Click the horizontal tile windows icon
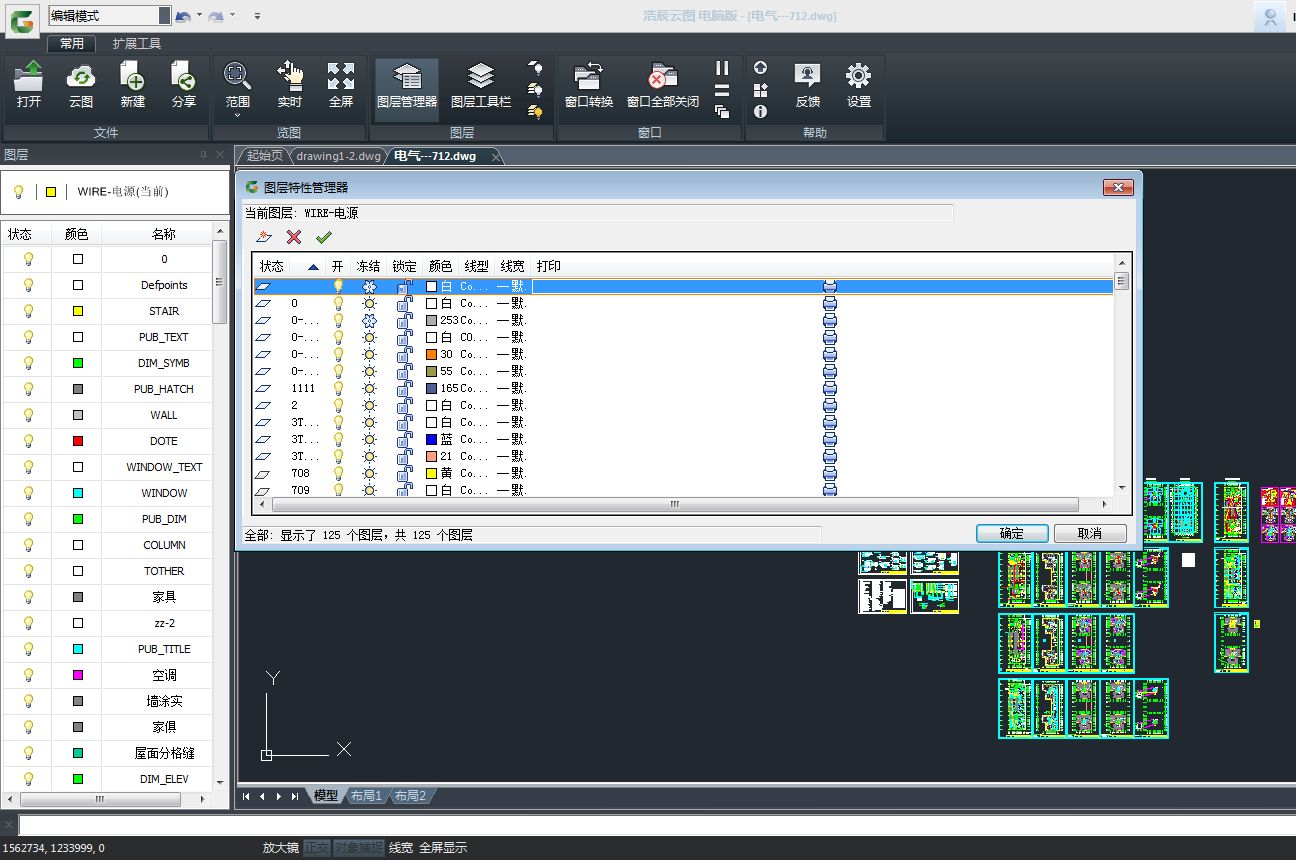The image size is (1296, 860). tap(722, 90)
